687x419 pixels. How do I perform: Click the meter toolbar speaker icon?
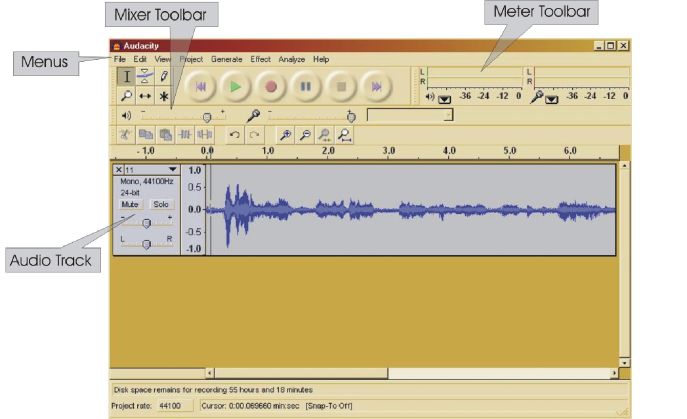(430, 96)
